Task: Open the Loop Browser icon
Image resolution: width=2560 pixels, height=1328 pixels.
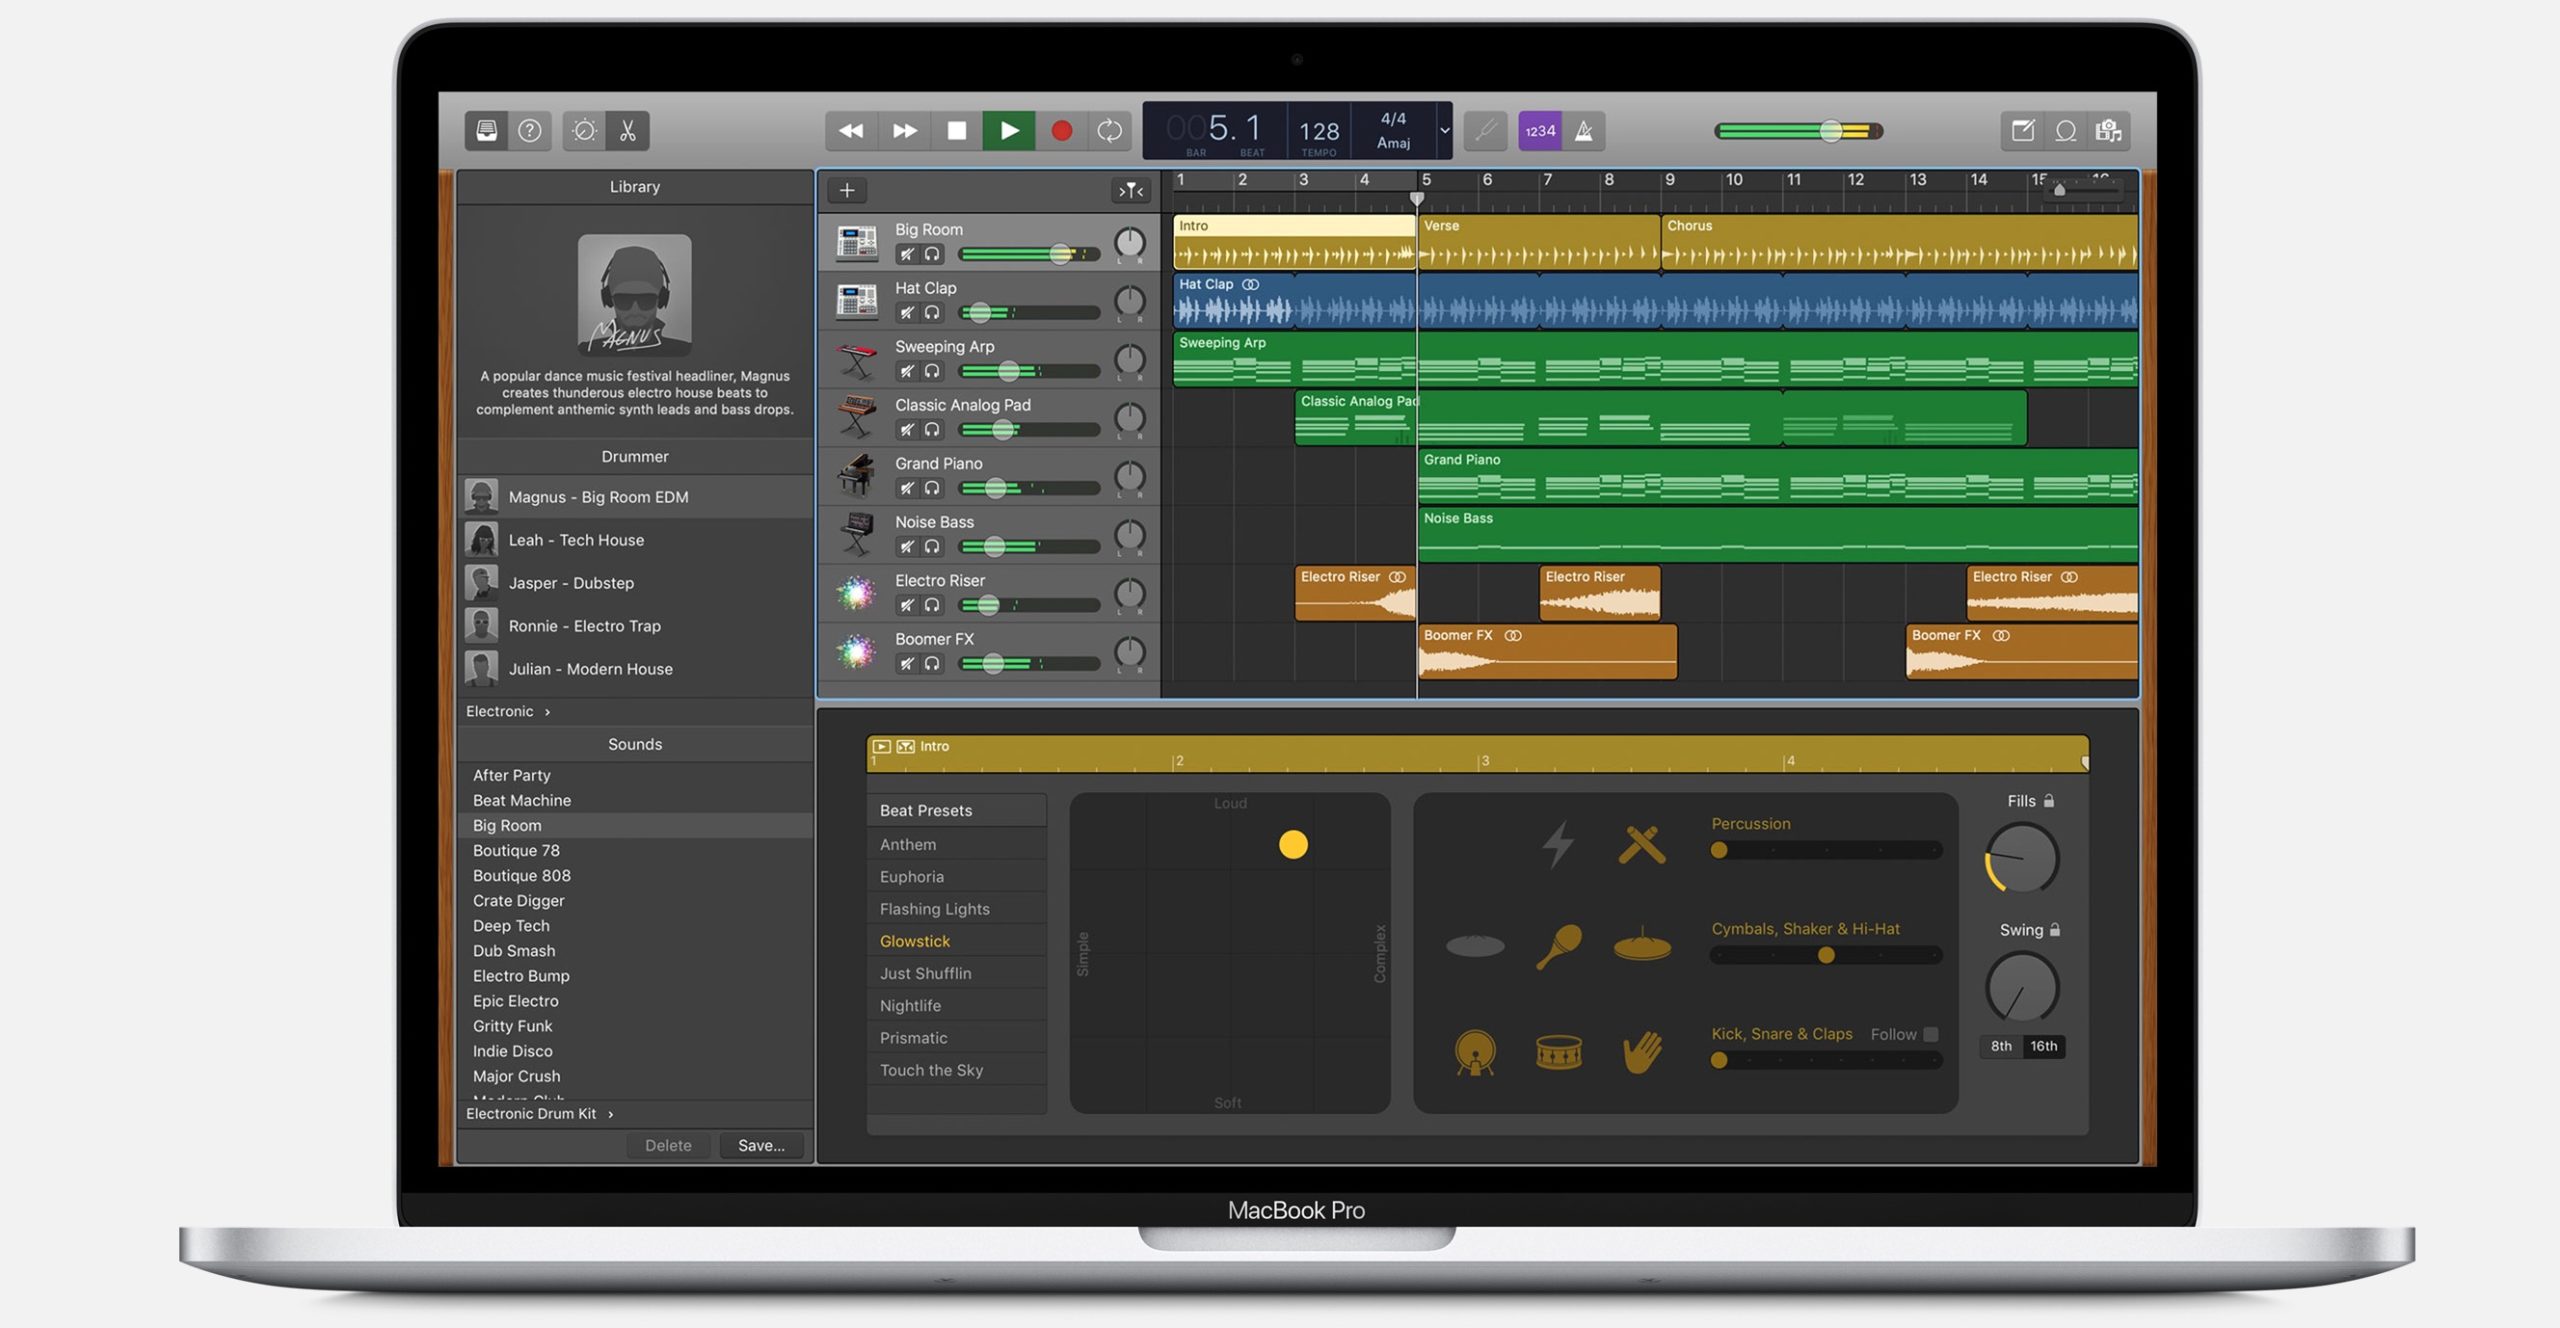Action: point(2066,131)
